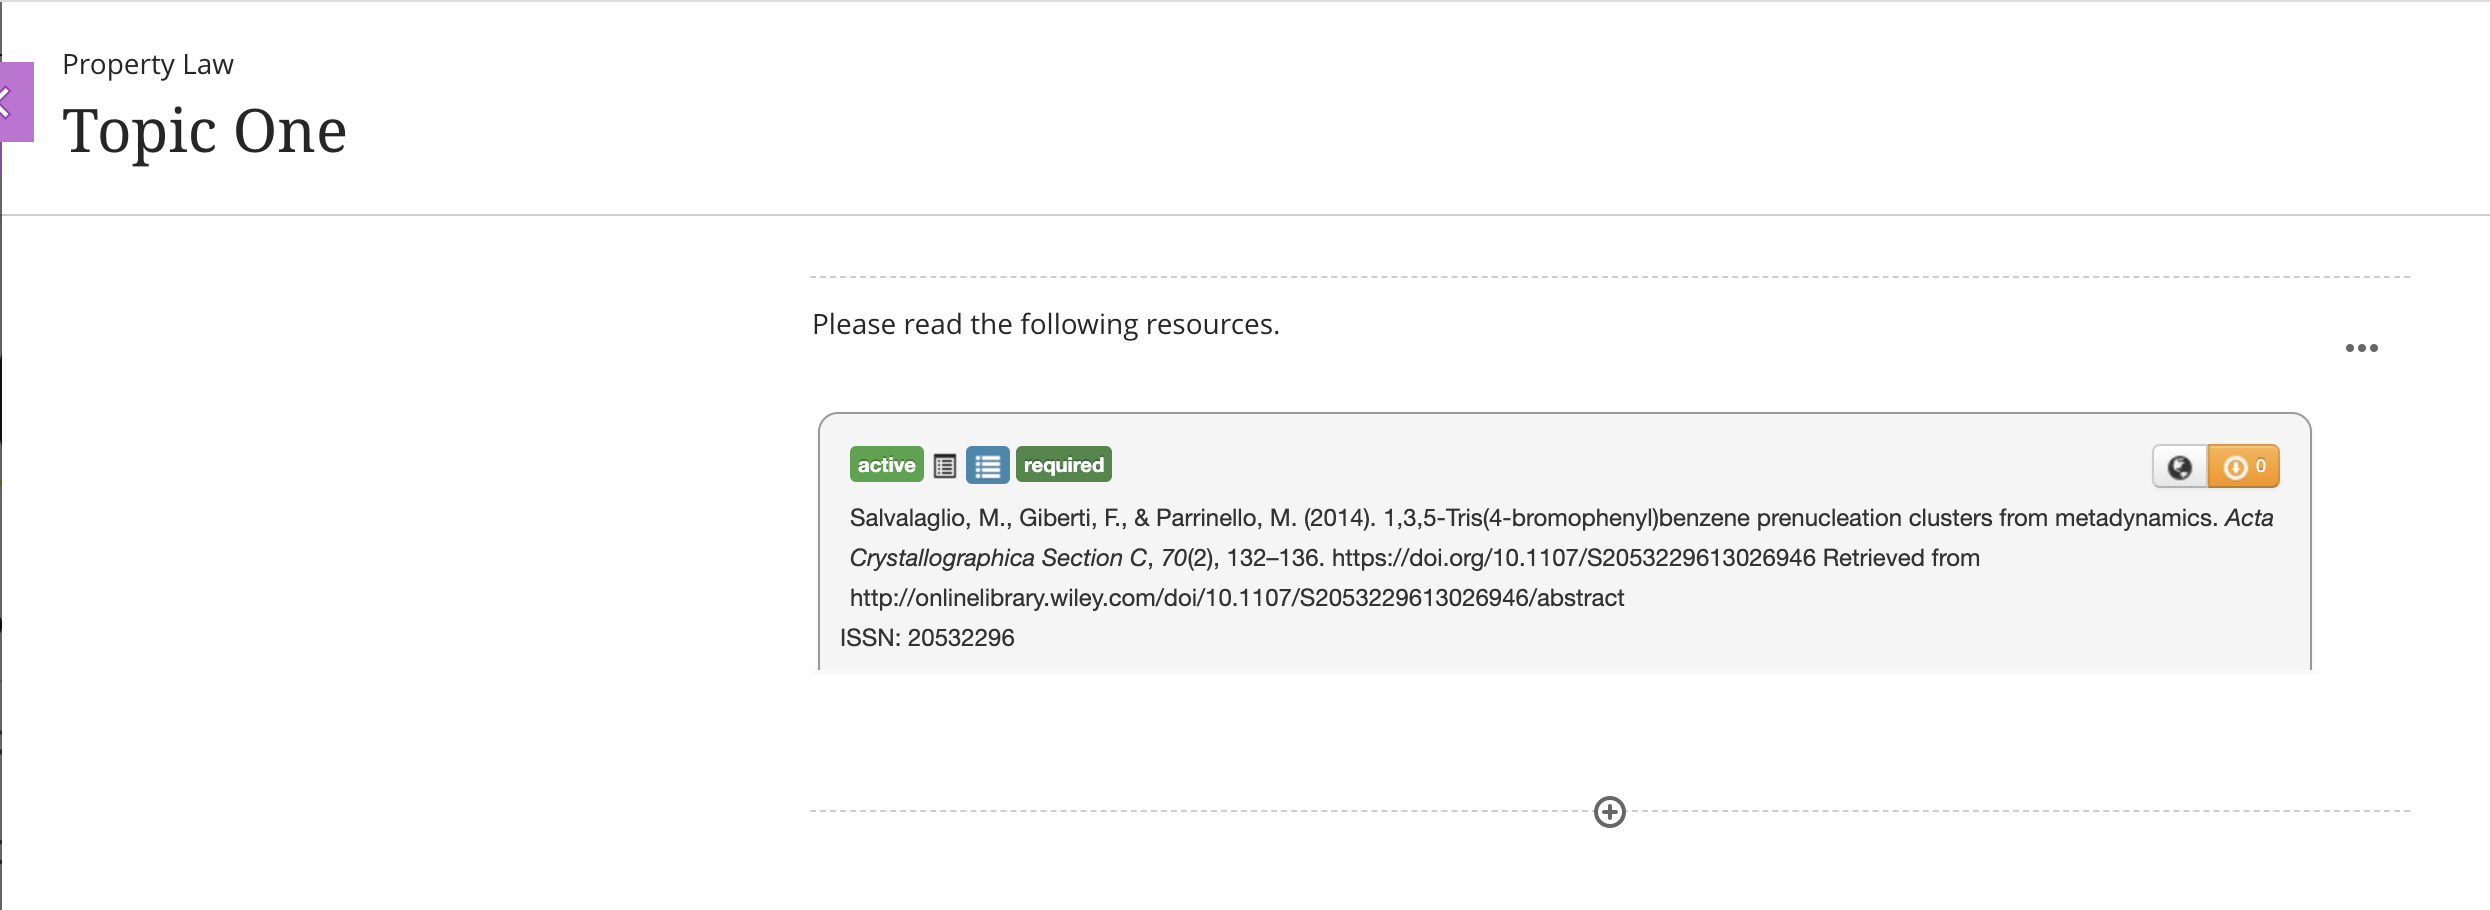Click the orange download count button
The width and height of the screenshot is (2490, 910).
click(2244, 467)
